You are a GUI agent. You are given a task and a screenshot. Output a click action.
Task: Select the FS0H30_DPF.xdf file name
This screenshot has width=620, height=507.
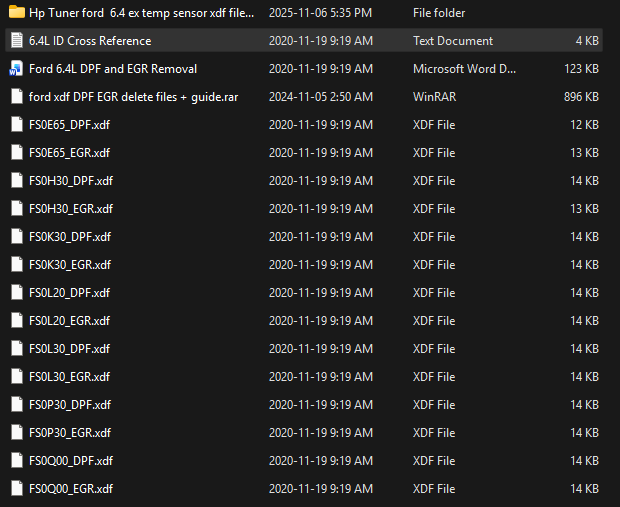coord(71,181)
